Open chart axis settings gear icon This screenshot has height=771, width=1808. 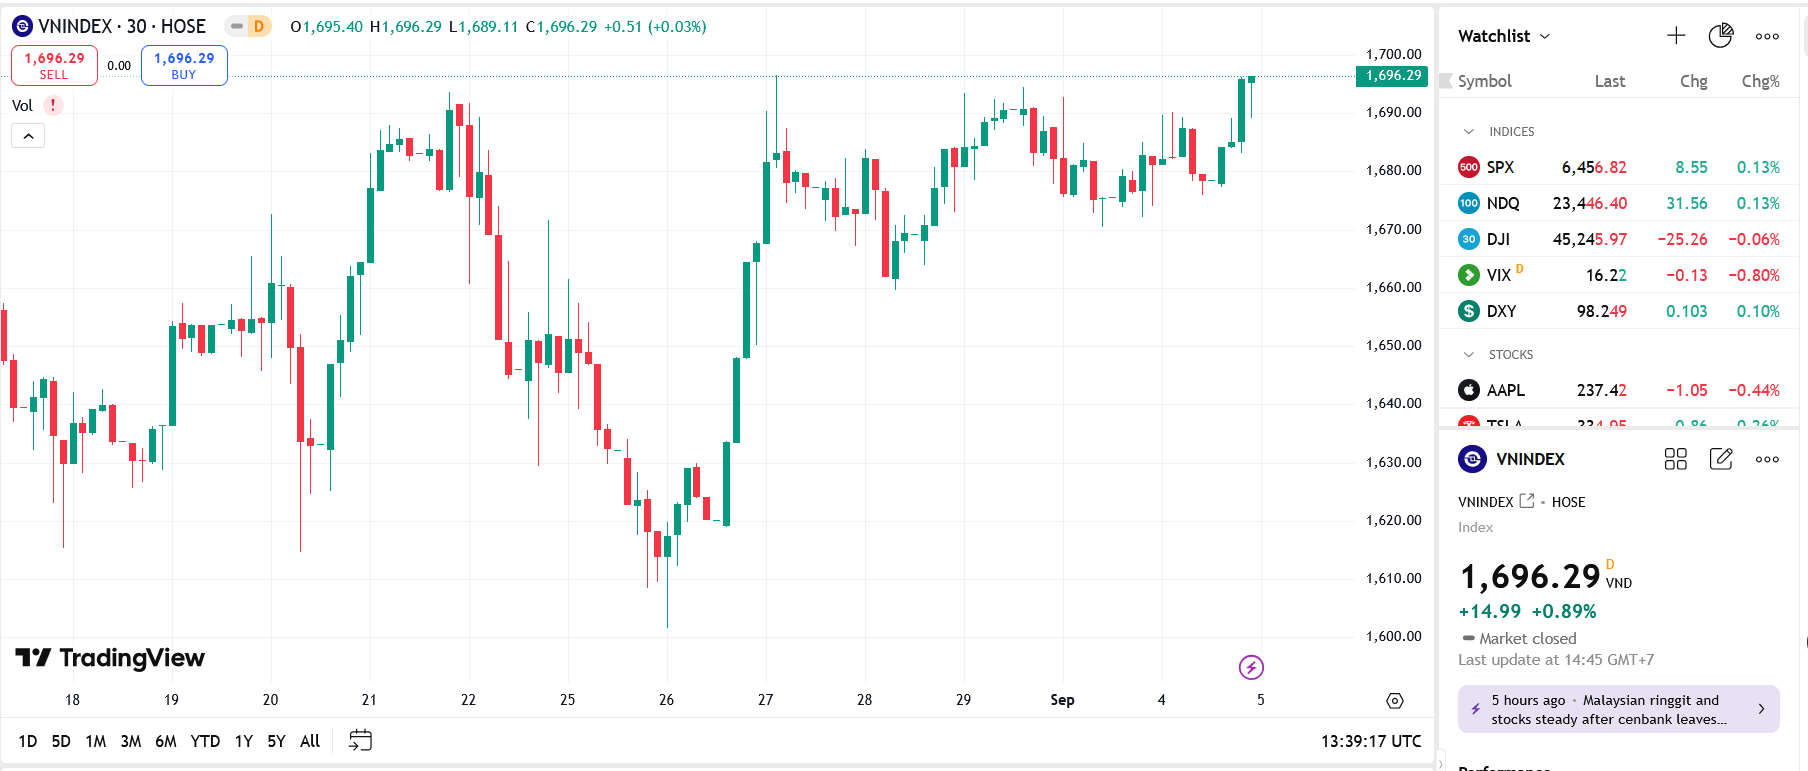point(1395,701)
